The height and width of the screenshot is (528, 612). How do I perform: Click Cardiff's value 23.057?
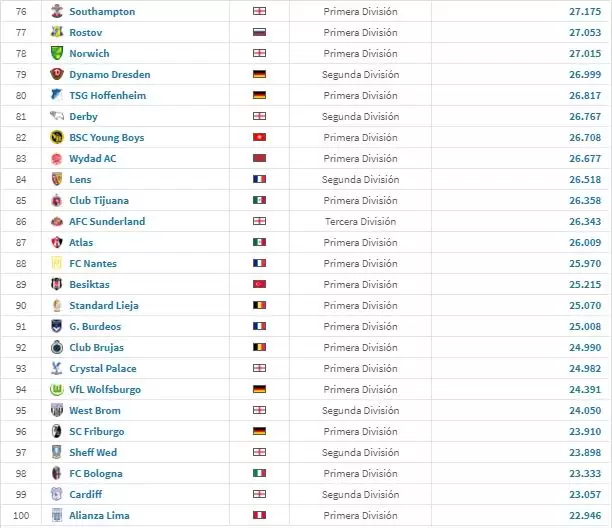[x=581, y=494]
